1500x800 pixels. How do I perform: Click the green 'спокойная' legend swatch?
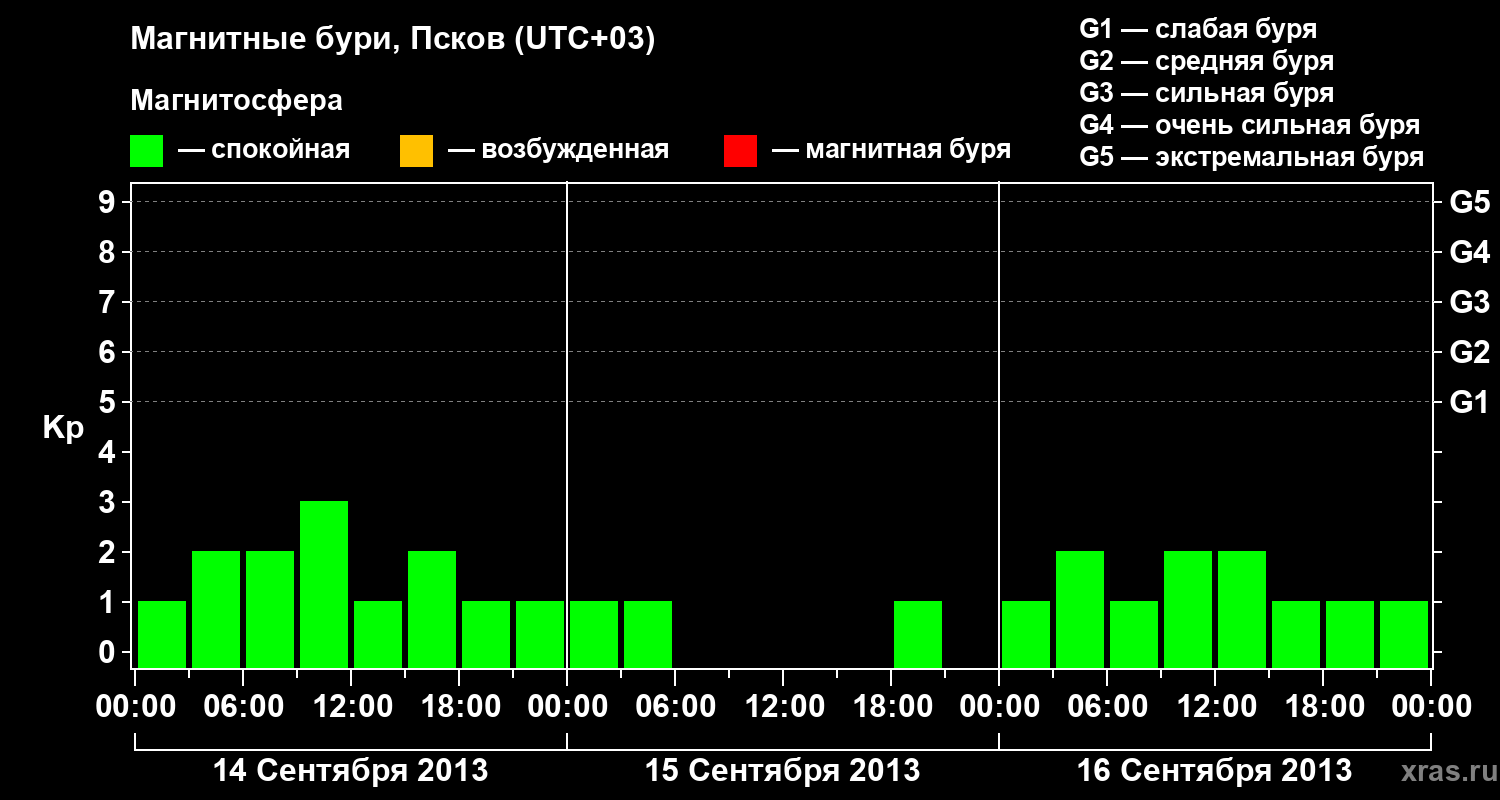(x=147, y=151)
